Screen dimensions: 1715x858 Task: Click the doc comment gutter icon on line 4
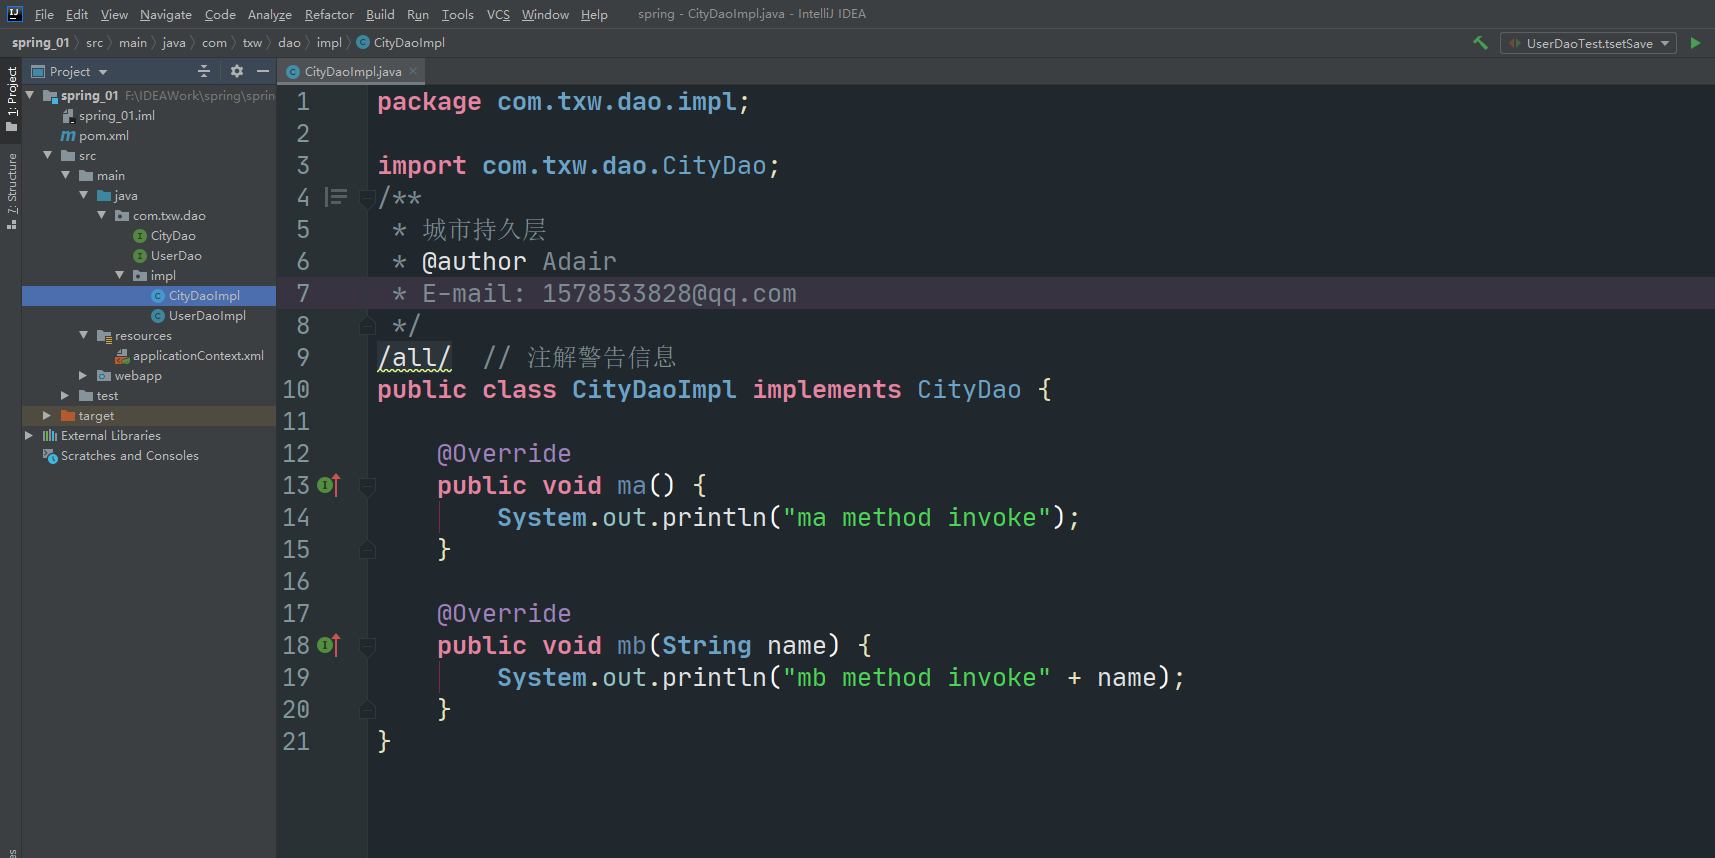pyautogui.click(x=337, y=197)
